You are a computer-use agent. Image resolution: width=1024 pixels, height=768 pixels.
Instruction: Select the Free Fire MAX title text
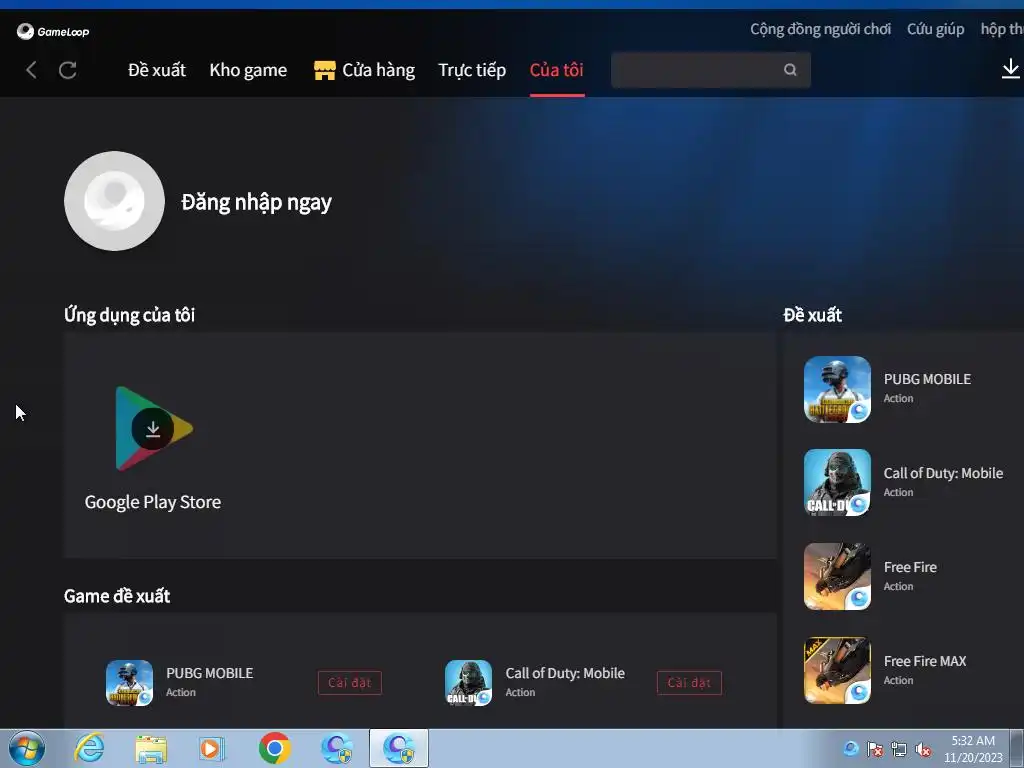click(x=925, y=661)
